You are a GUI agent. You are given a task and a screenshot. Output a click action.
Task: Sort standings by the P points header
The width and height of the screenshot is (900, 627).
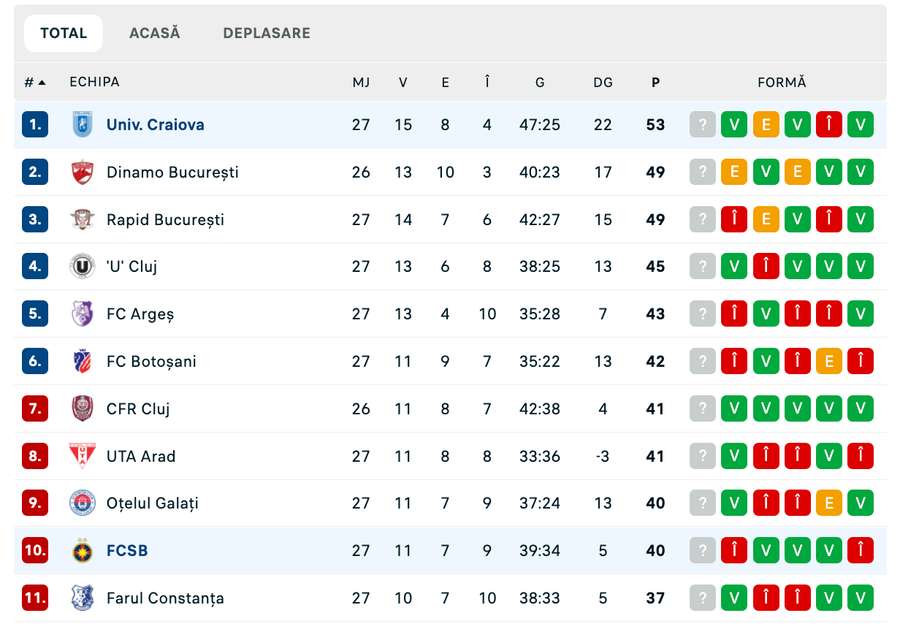655,82
